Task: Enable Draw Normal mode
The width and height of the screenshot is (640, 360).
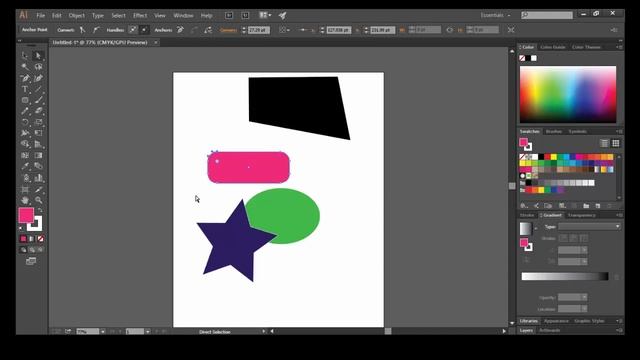Action: [x=23, y=250]
